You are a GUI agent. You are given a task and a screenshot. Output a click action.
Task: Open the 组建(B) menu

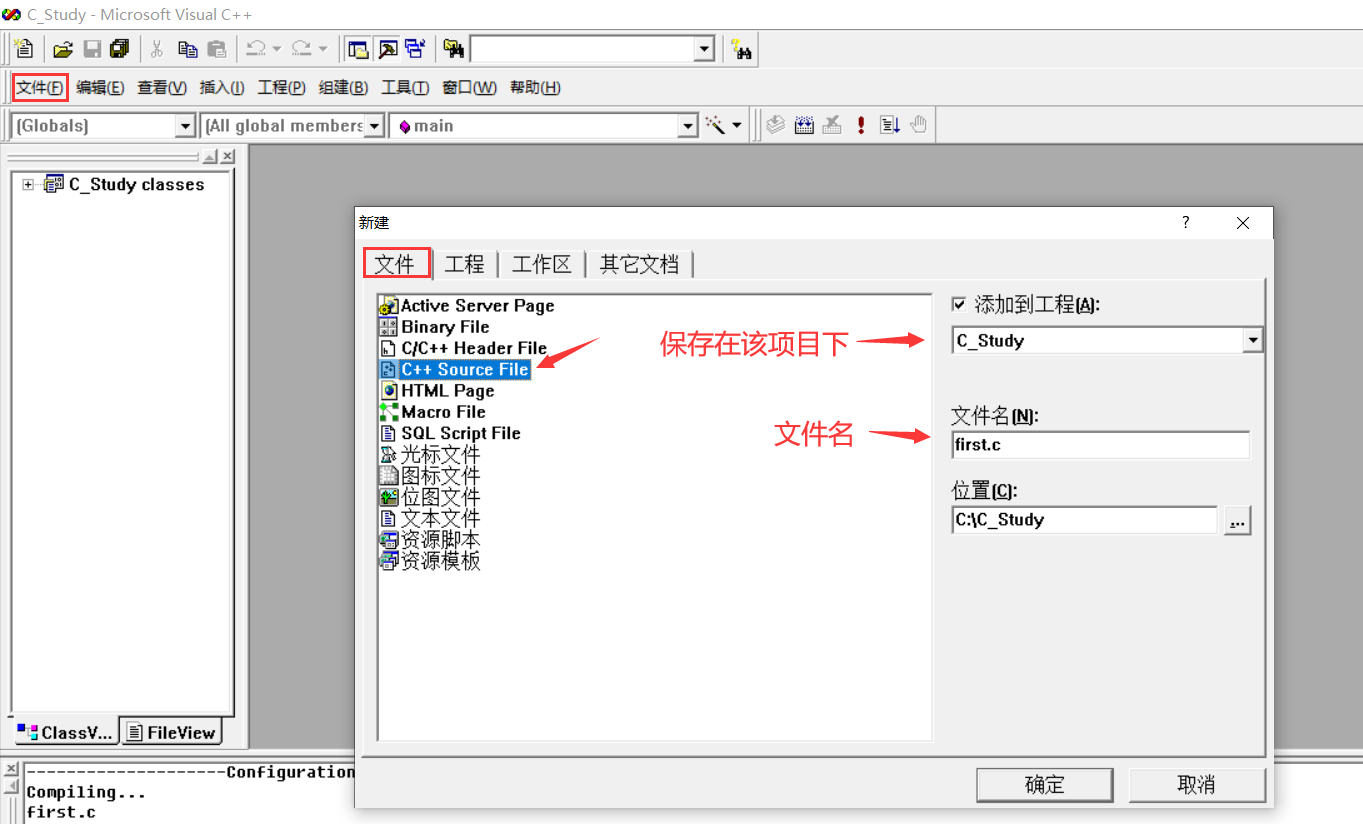tap(343, 88)
